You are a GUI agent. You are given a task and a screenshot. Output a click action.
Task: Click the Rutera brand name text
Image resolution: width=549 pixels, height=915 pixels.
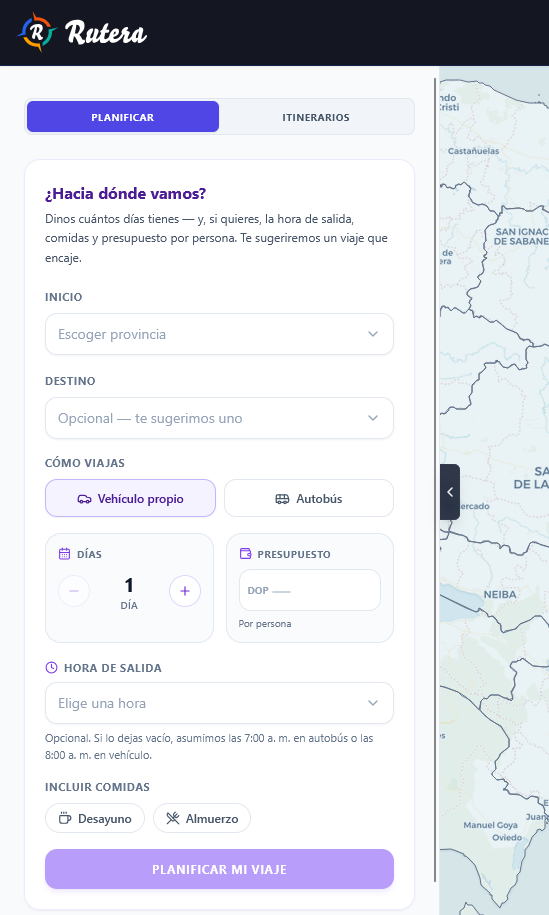click(106, 33)
